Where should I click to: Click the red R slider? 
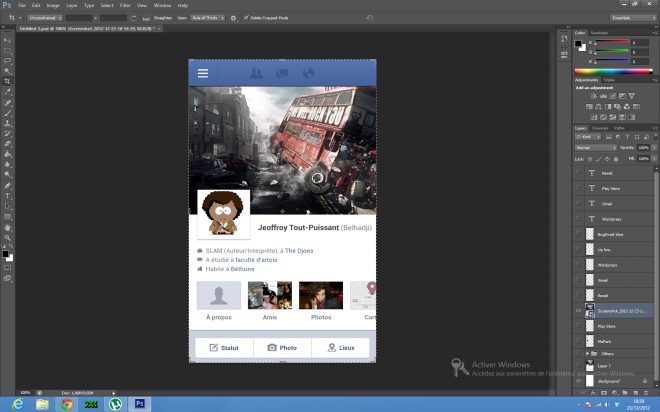click(612, 41)
